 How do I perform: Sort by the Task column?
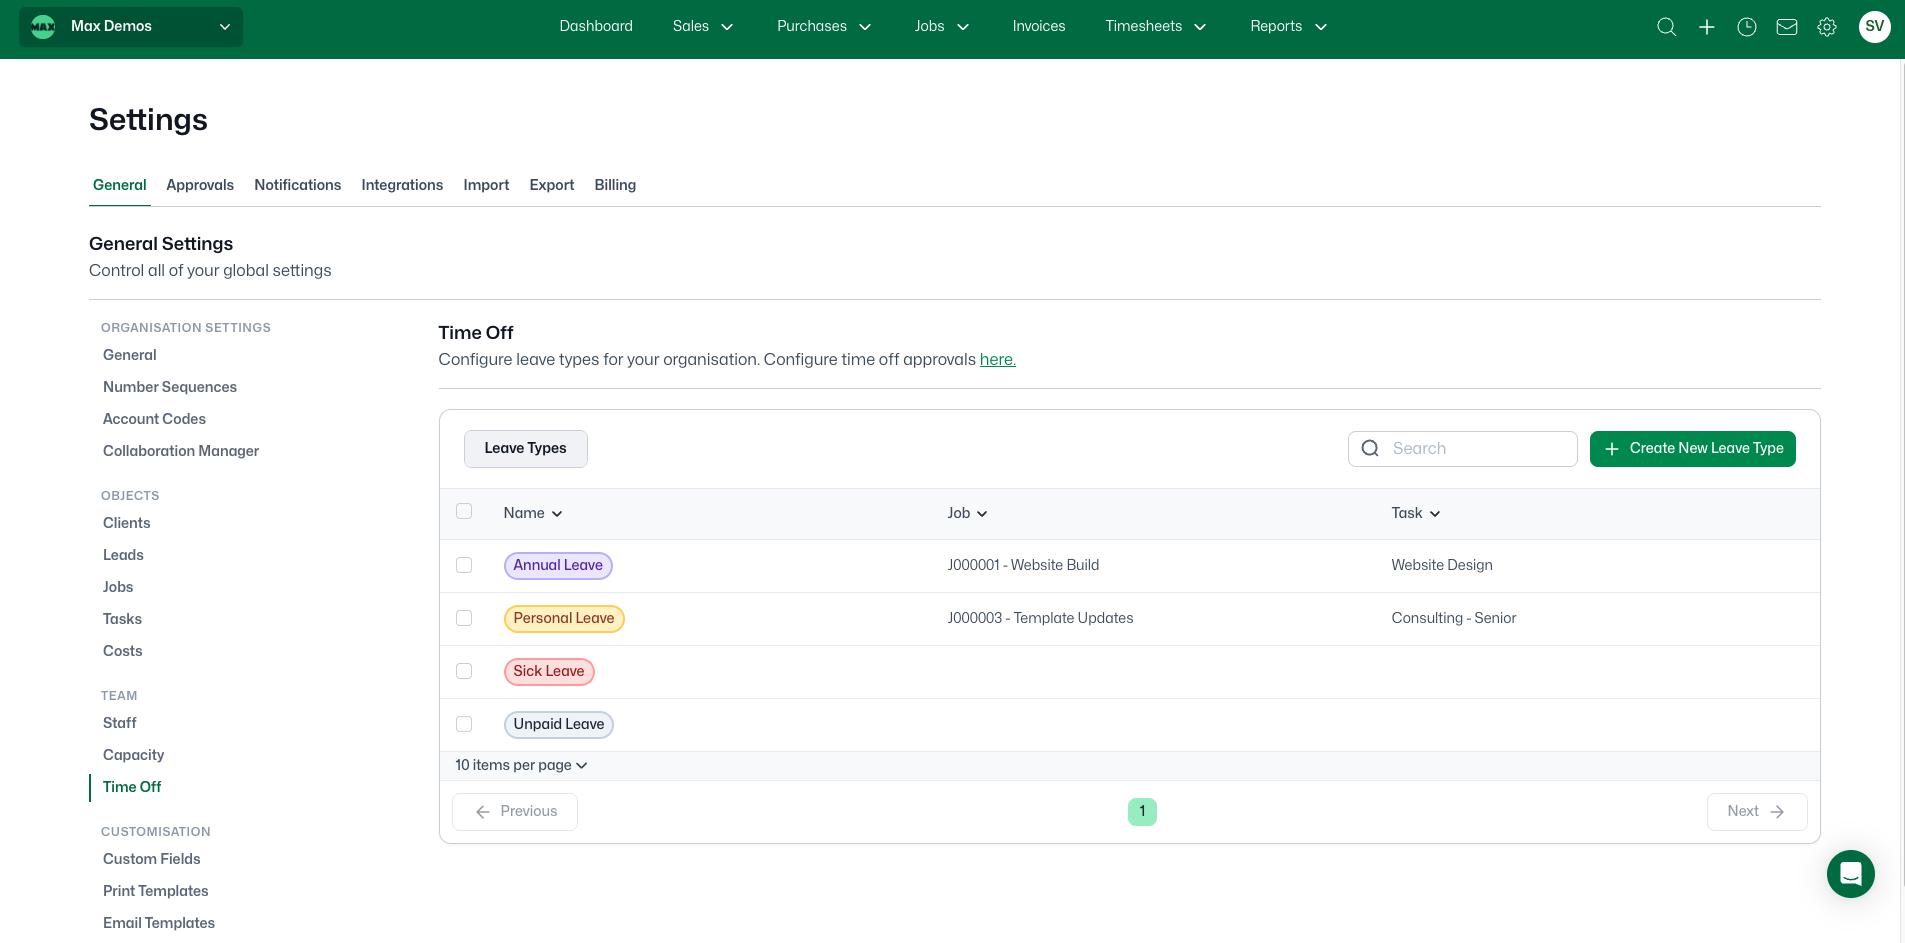1416,513
